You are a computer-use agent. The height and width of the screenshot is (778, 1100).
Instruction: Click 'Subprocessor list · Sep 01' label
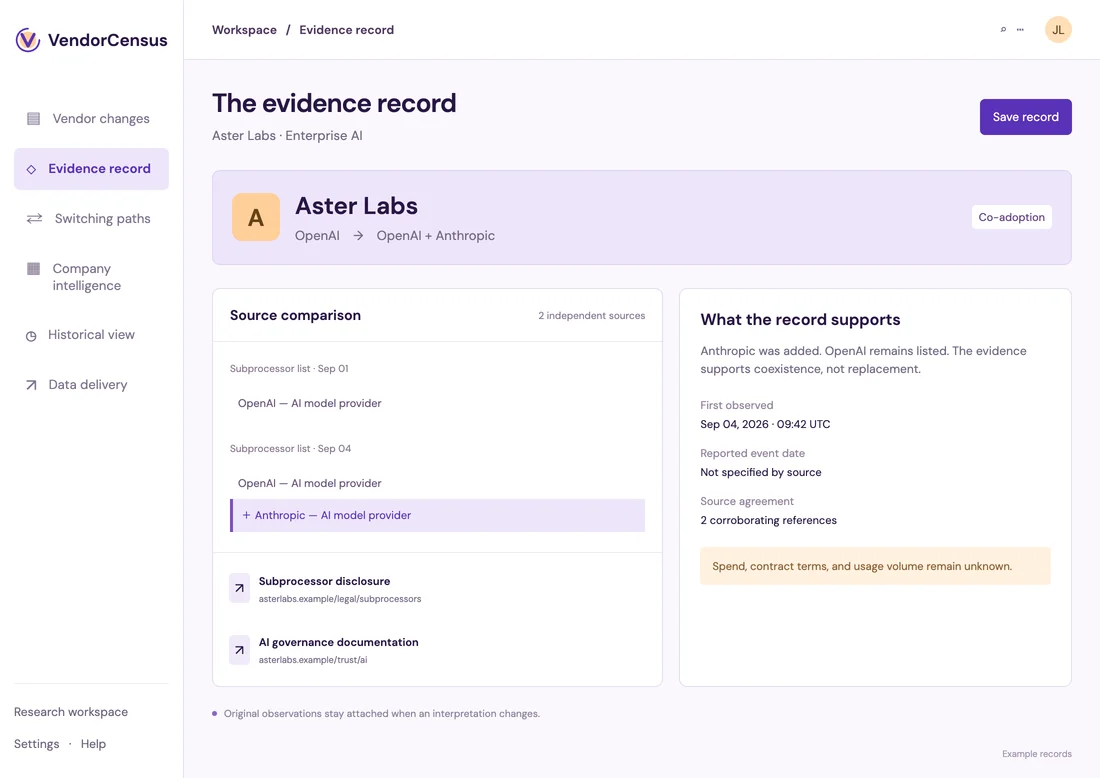tap(289, 369)
